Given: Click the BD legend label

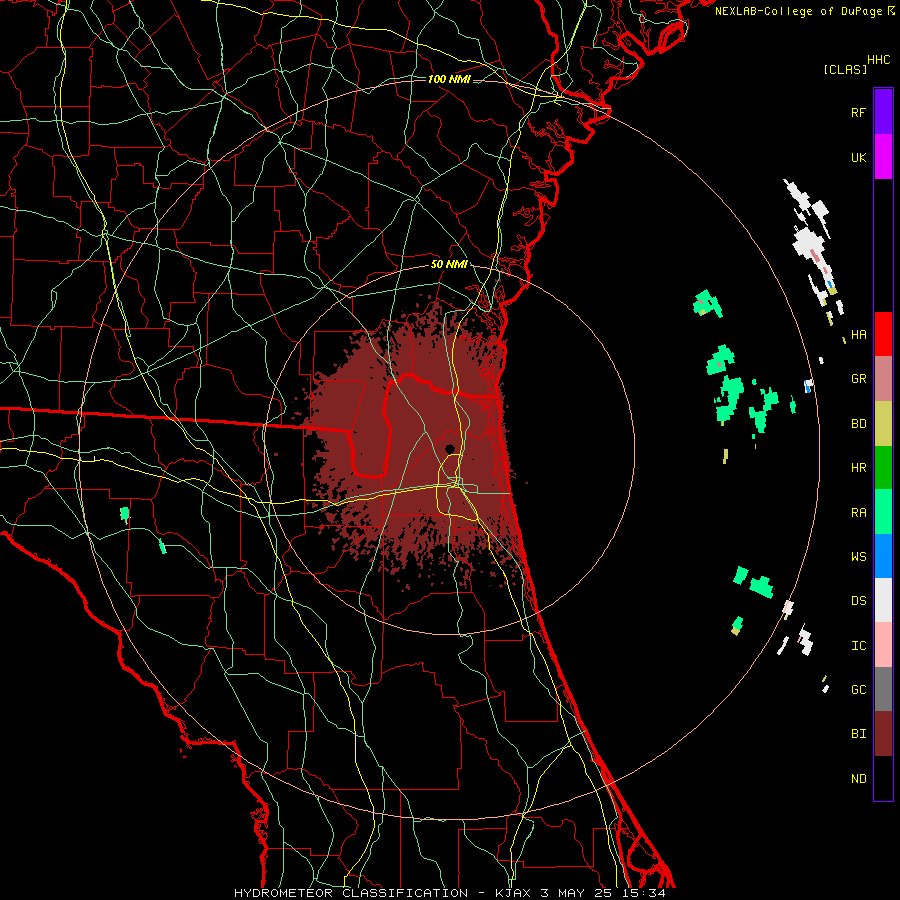Looking at the screenshot, I should tap(858, 424).
